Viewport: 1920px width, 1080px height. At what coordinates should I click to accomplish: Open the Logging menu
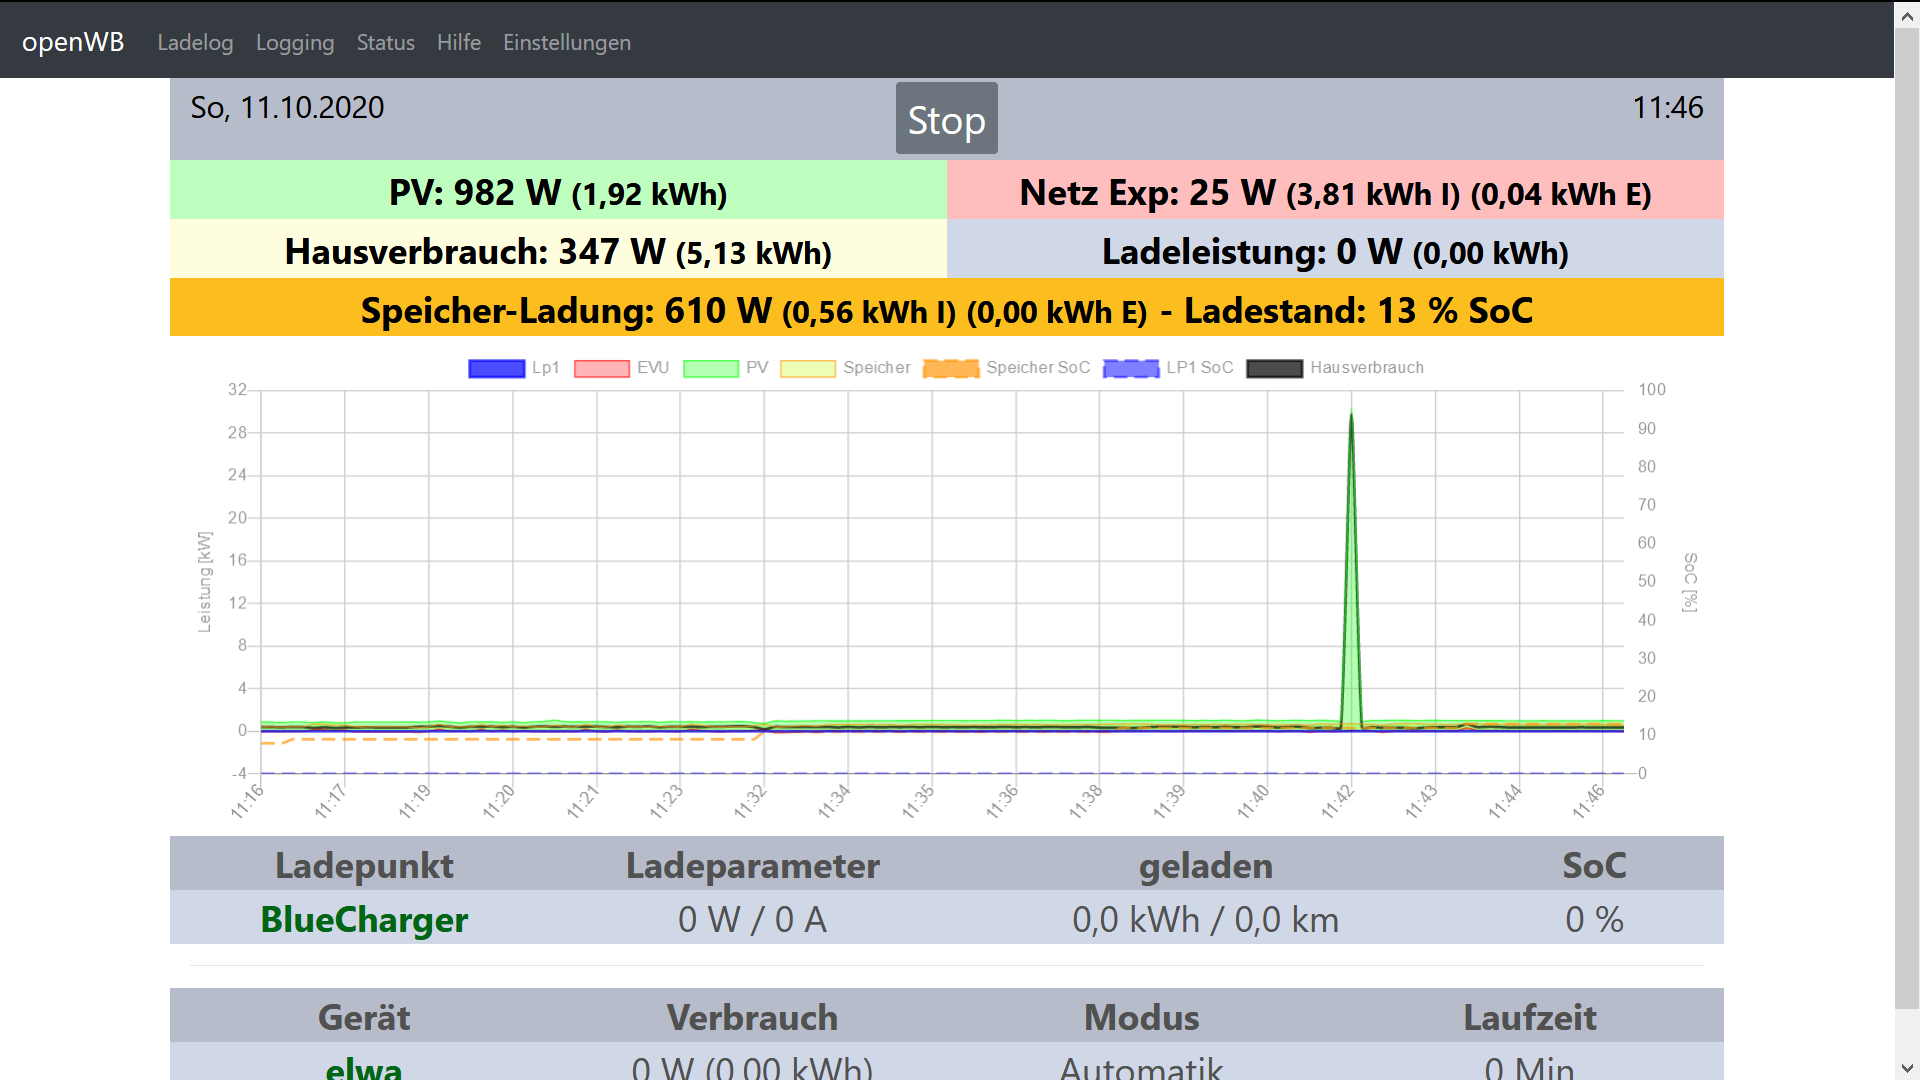click(295, 42)
